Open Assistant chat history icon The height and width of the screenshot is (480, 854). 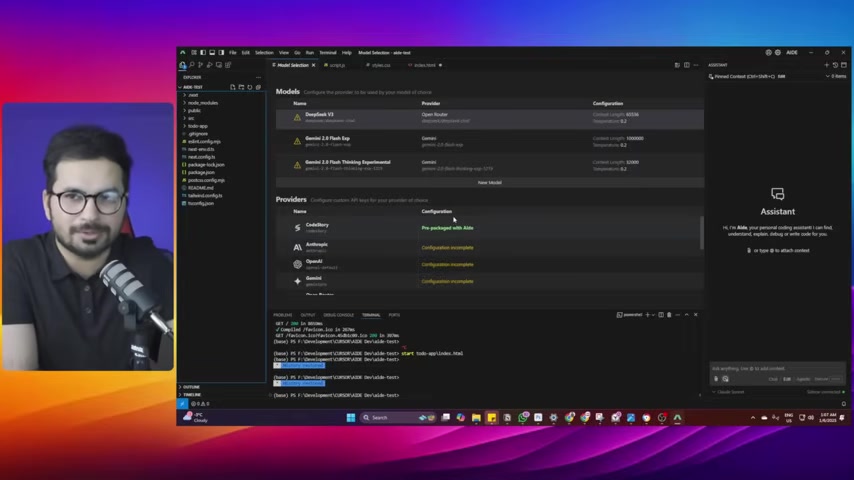(835, 65)
